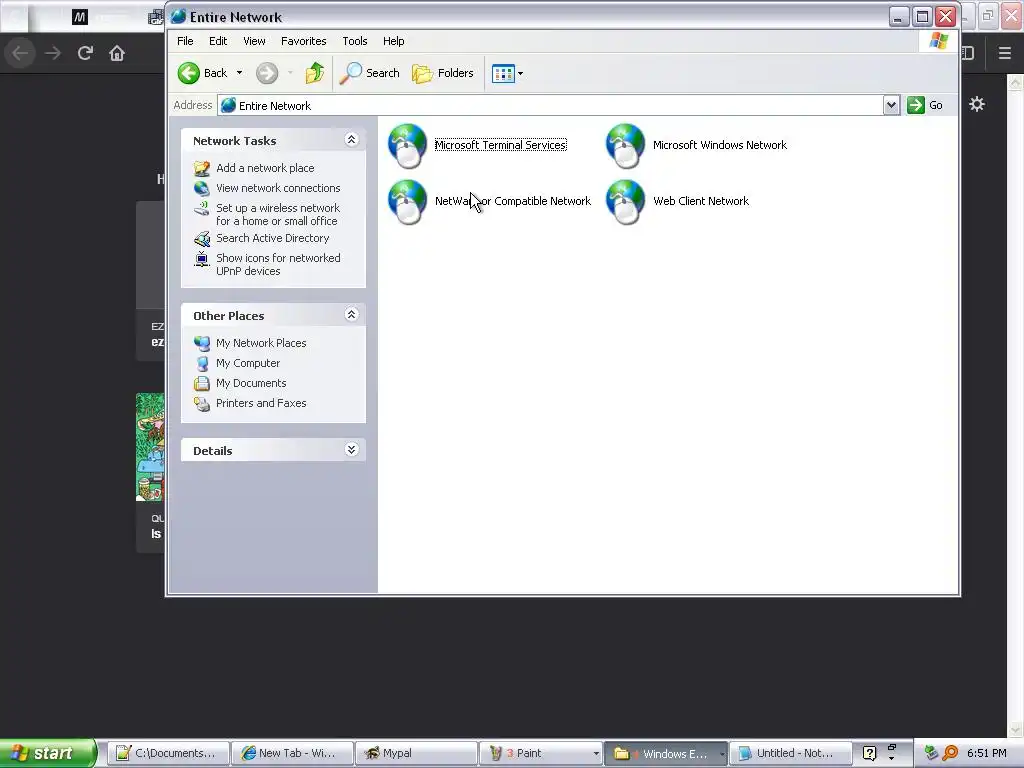Open the Paint taskbar group
The width and height of the screenshot is (1024, 768).
[x=541, y=754]
